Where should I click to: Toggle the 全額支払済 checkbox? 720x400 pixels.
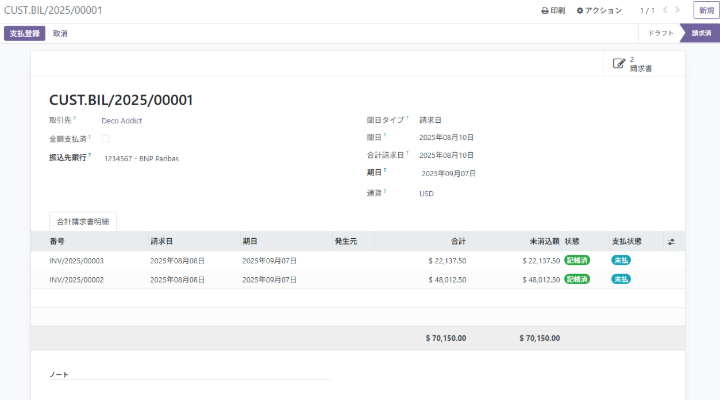pyautogui.click(x=105, y=138)
